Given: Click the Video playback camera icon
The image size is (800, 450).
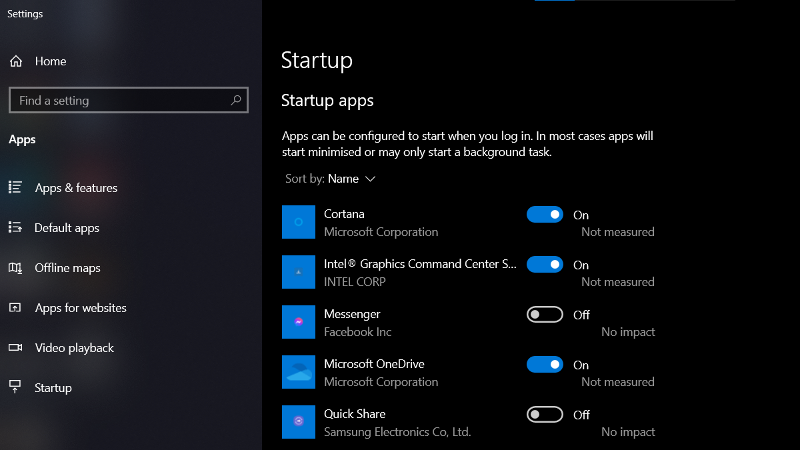Looking at the screenshot, I should tap(15, 347).
